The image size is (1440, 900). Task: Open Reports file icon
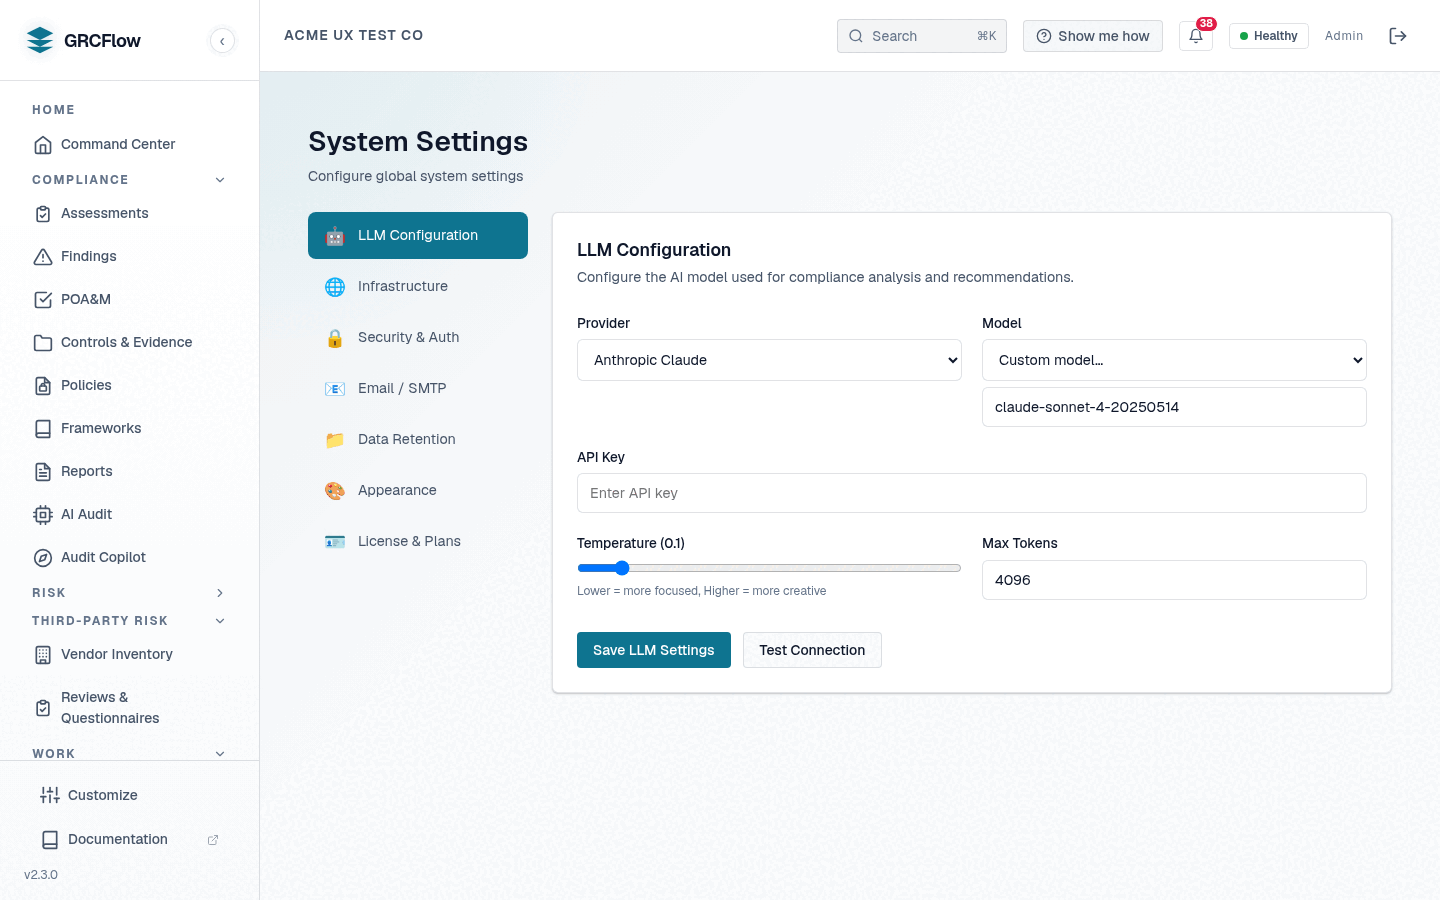(x=43, y=472)
